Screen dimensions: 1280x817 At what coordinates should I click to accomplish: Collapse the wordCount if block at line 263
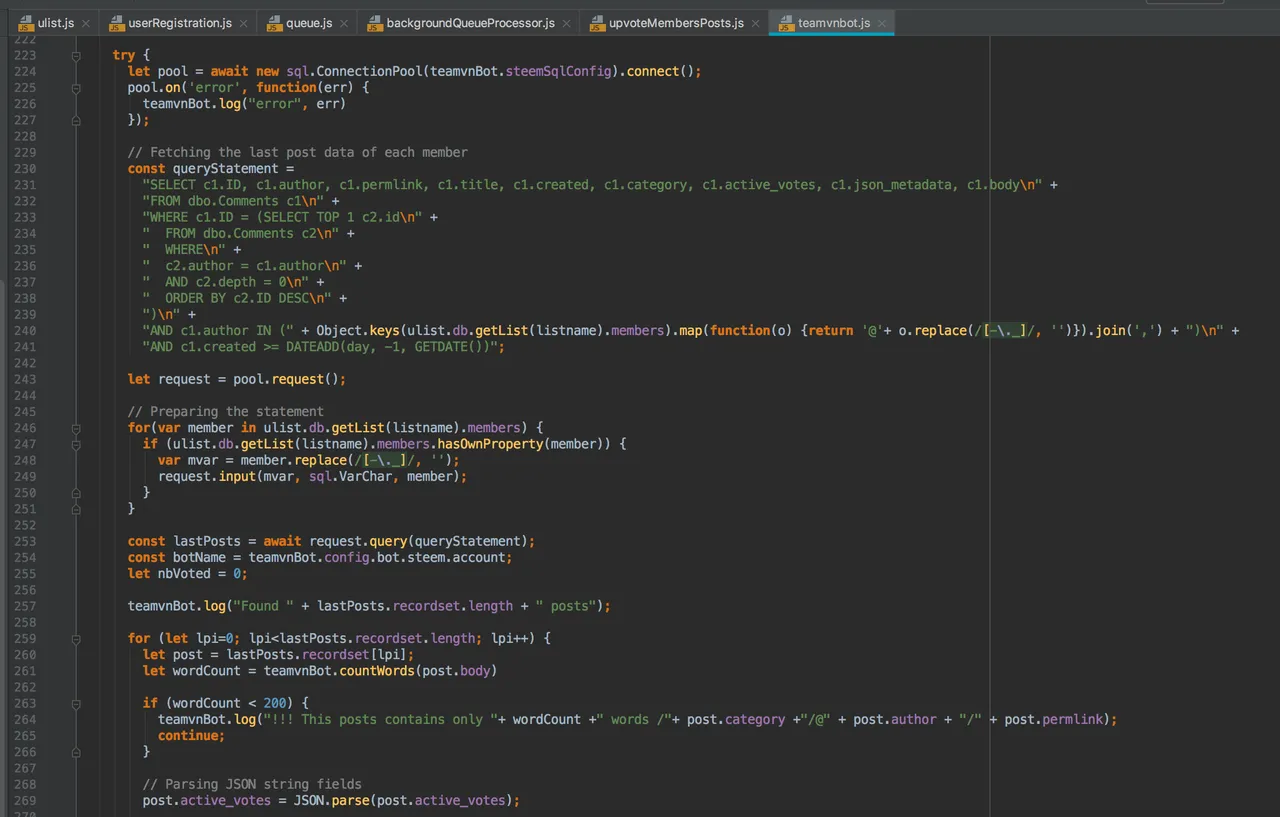pyautogui.click(x=76, y=703)
